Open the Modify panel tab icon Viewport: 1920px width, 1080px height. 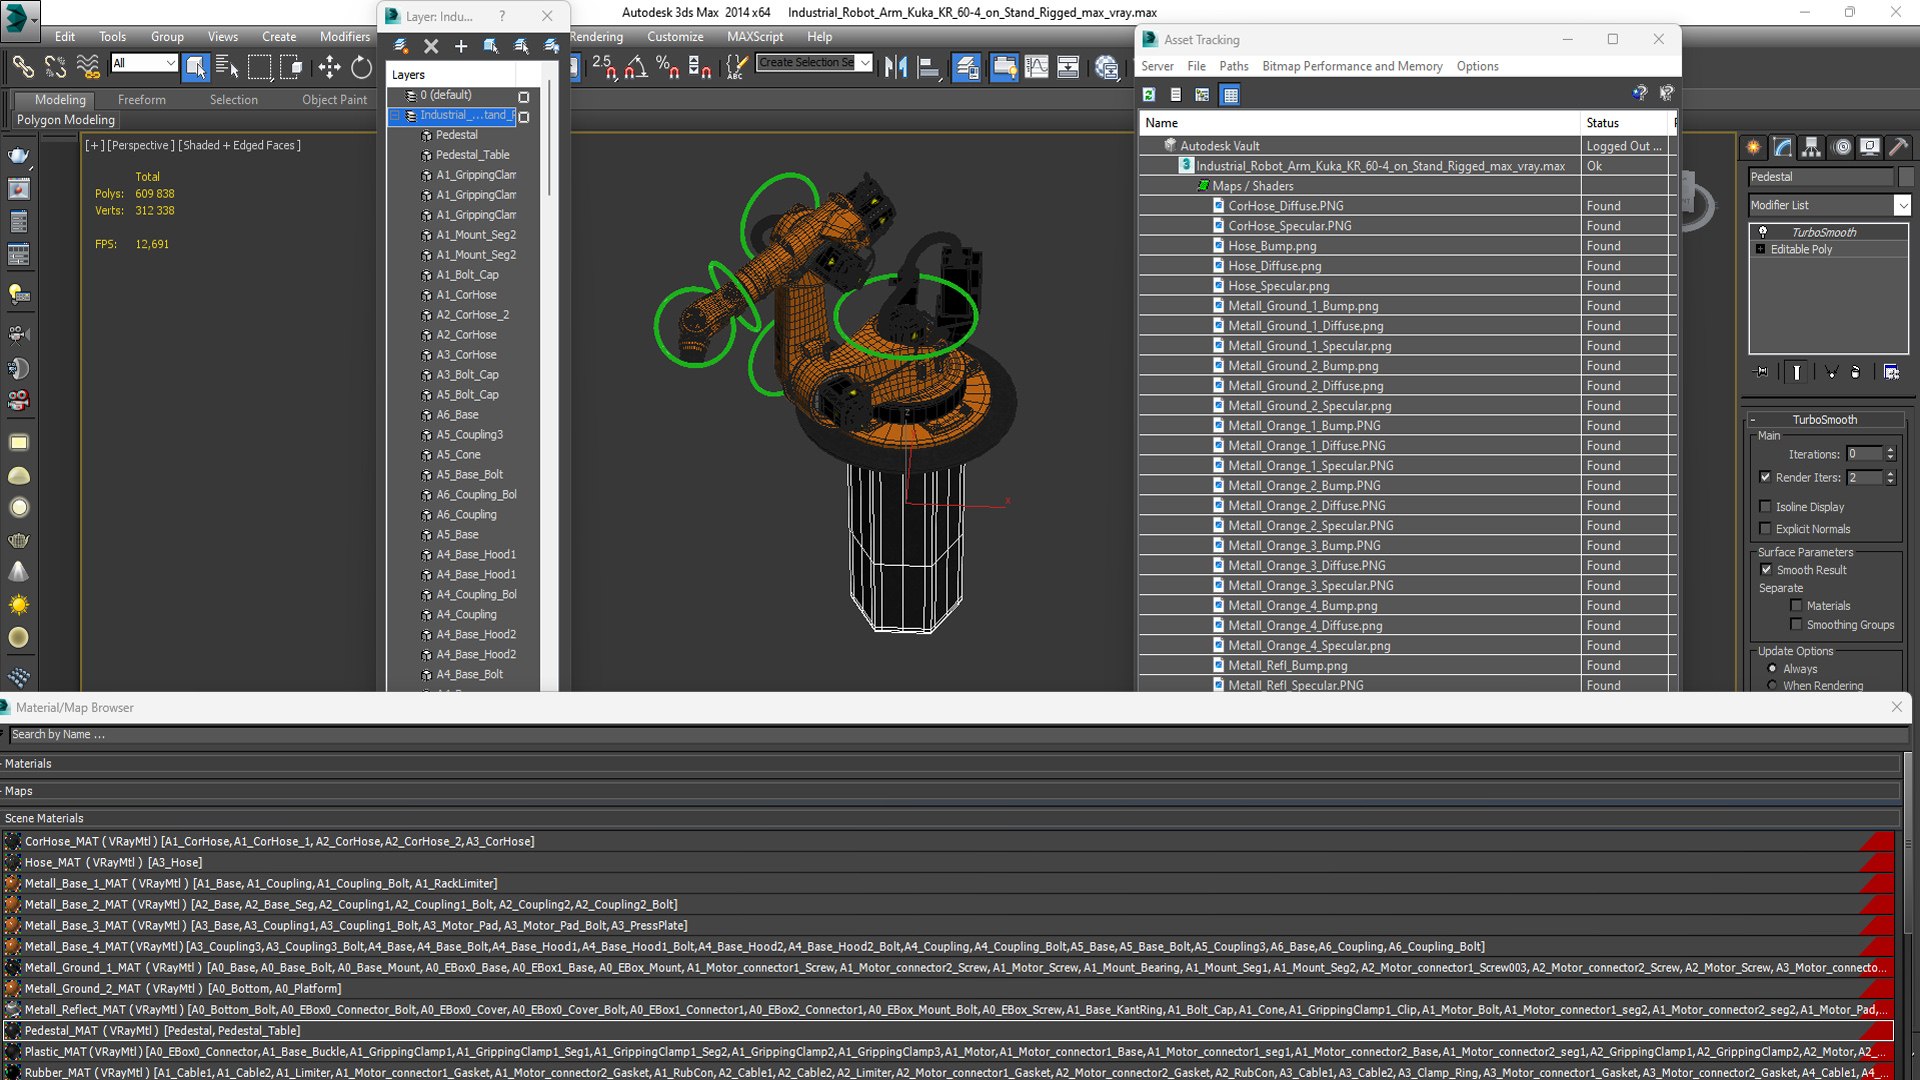coord(1783,147)
